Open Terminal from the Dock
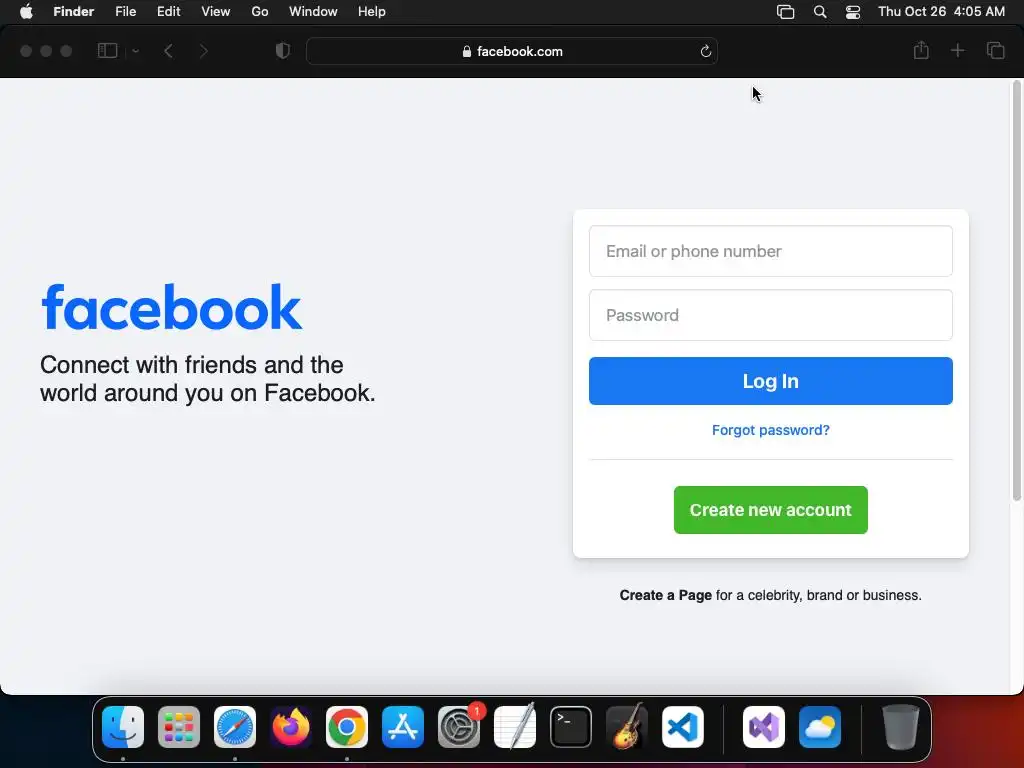This screenshot has height=768, width=1024. pos(571,727)
